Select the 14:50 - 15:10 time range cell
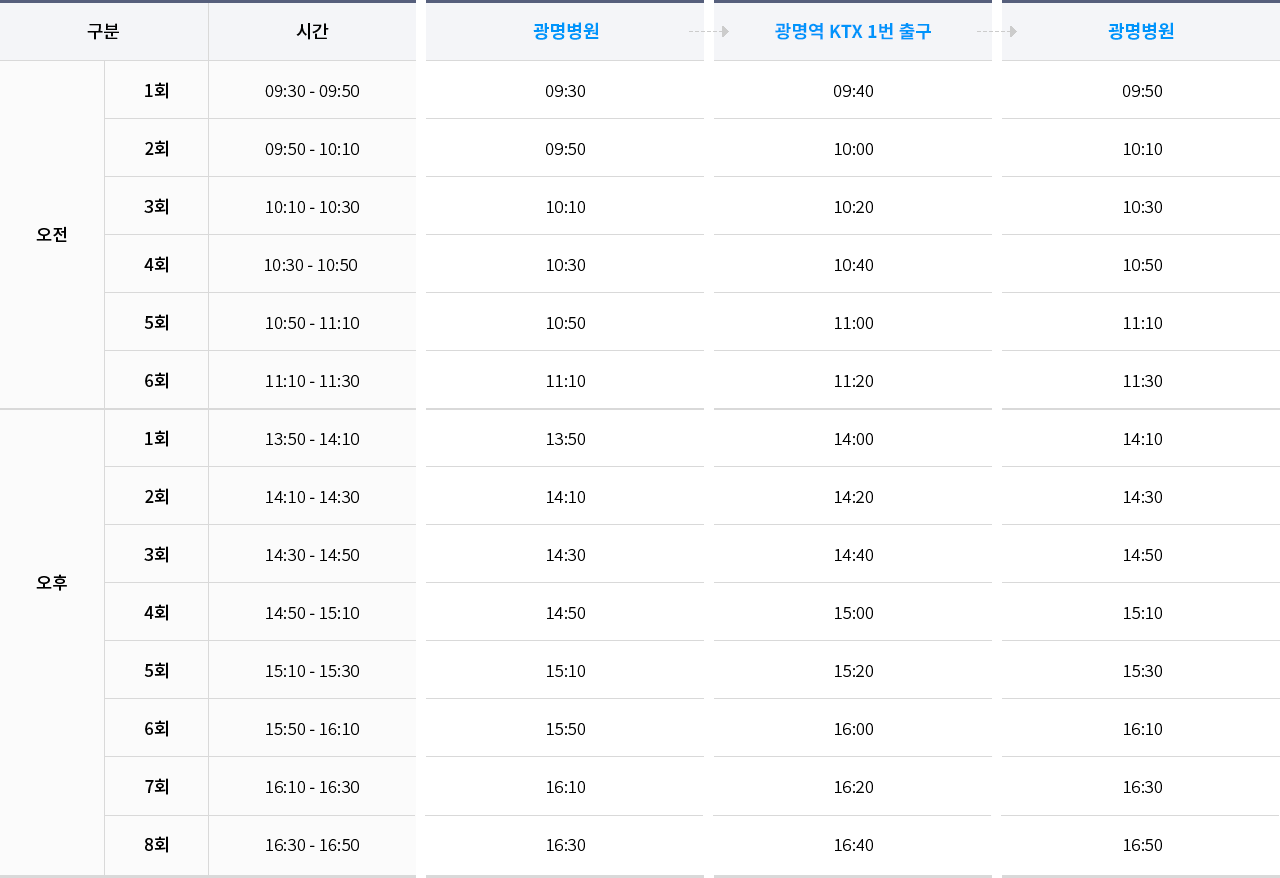This screenshot has height=878, width=1280. point(312,613)
